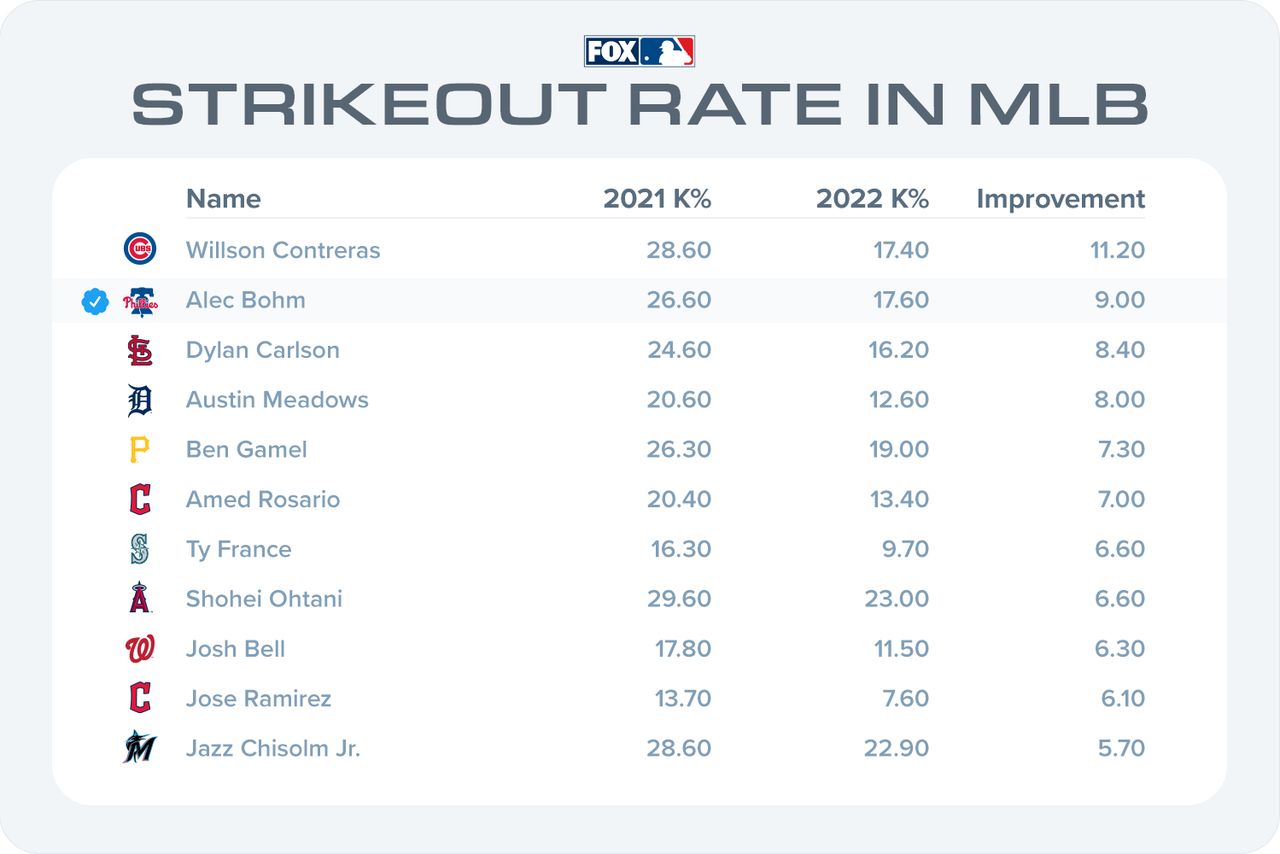
Task: Sort by the Name column header
Action: click(x=223, y=199)
